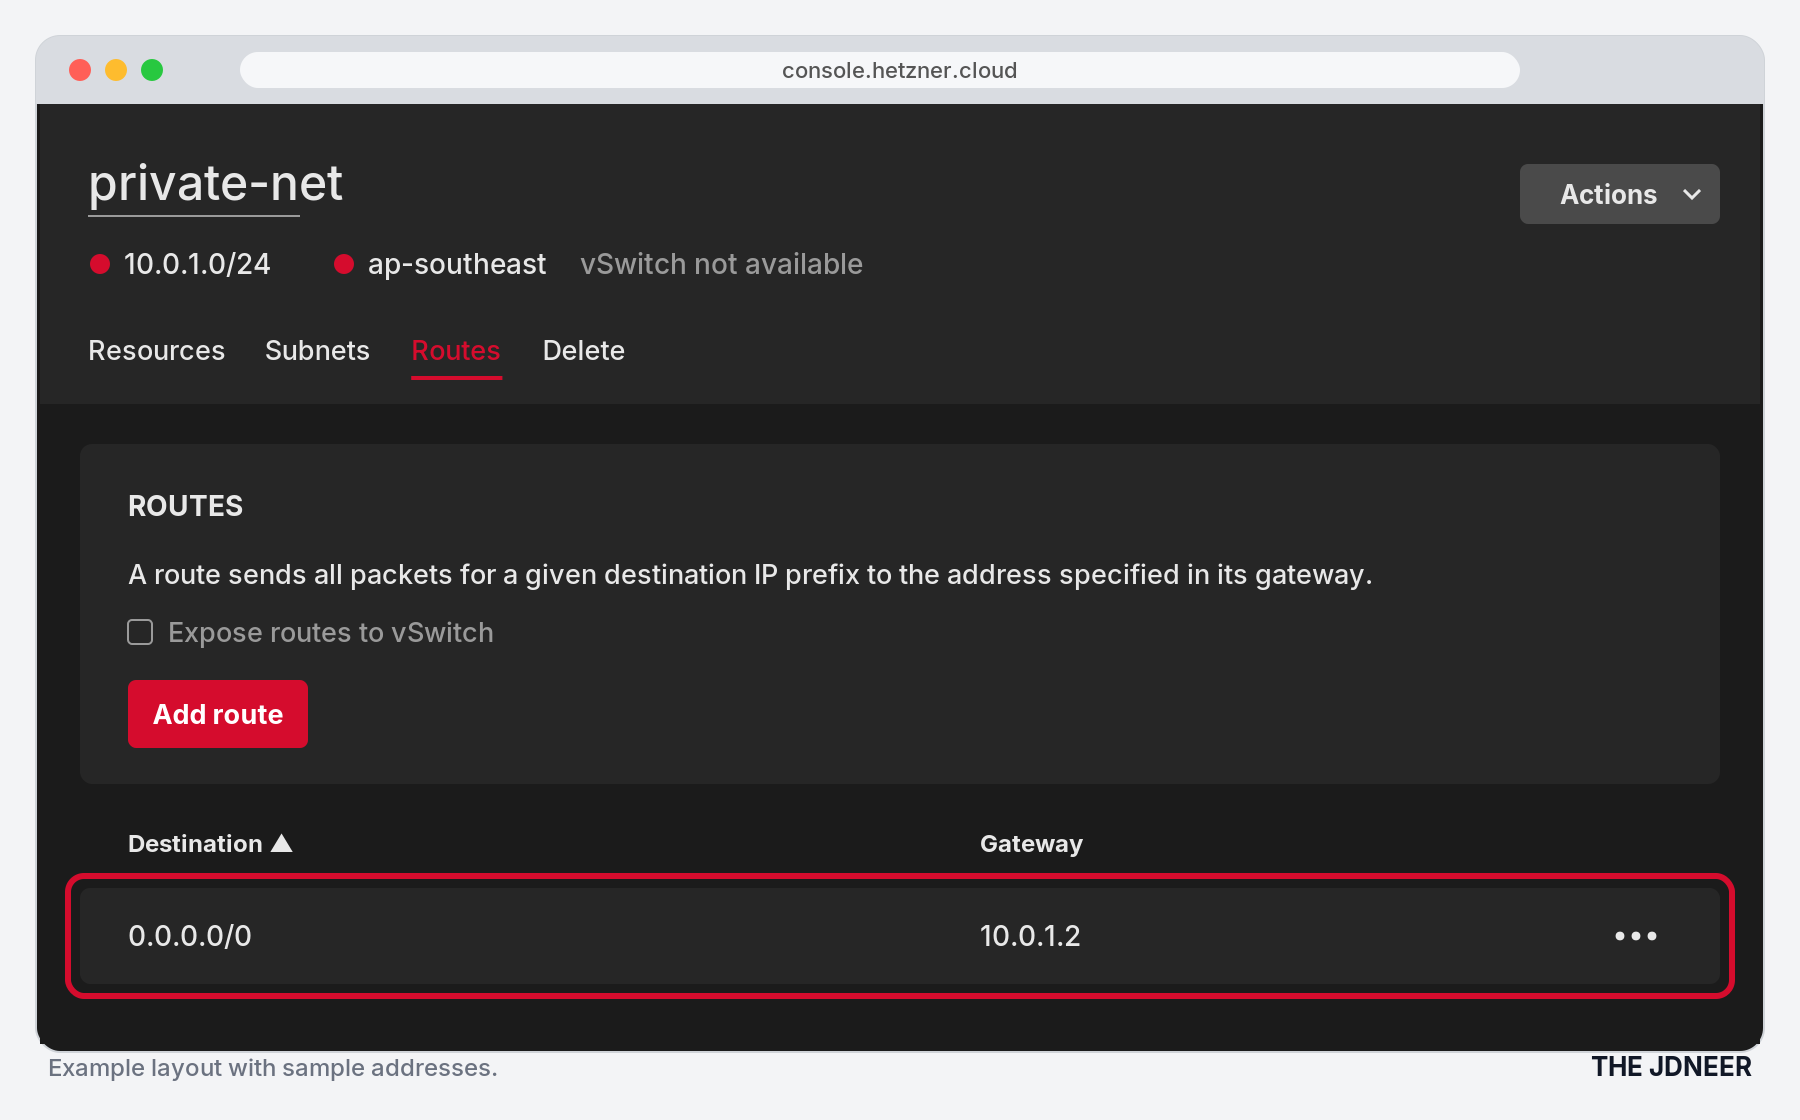Click the red close window button

tap(80, 70)
